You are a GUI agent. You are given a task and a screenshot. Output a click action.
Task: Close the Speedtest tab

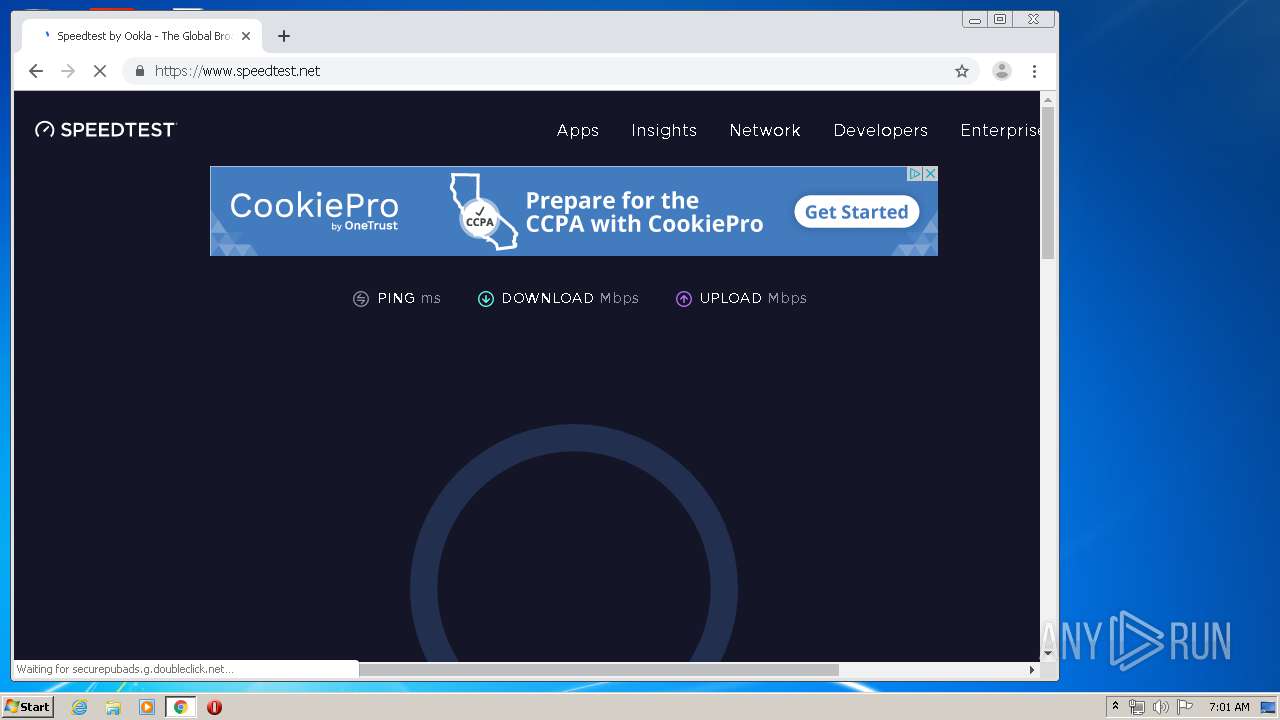pyautogui.click(x=246, y=36)
